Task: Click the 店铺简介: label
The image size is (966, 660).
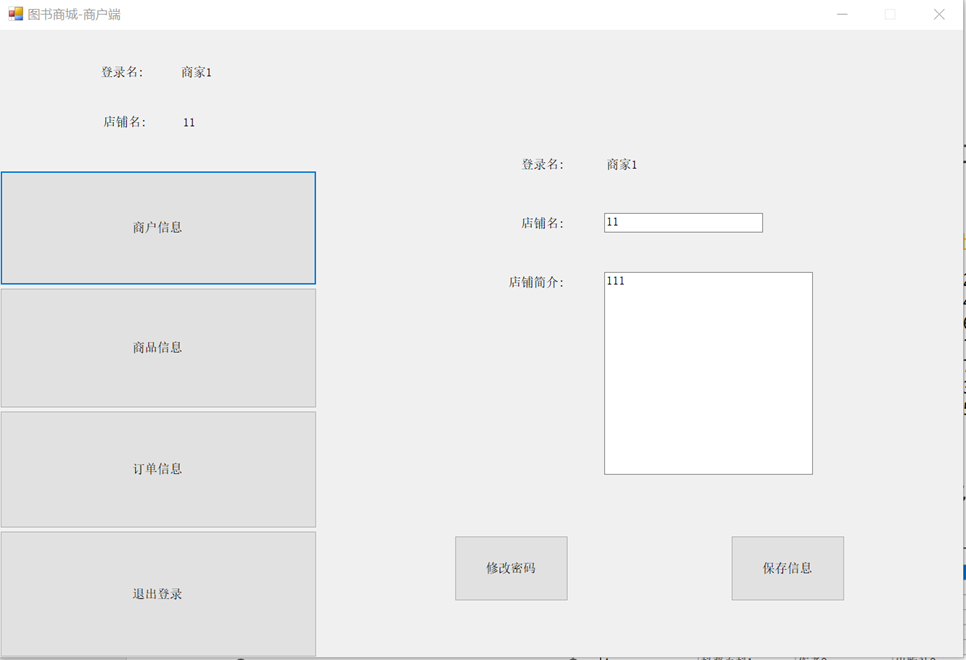Action: pos(536,282)
